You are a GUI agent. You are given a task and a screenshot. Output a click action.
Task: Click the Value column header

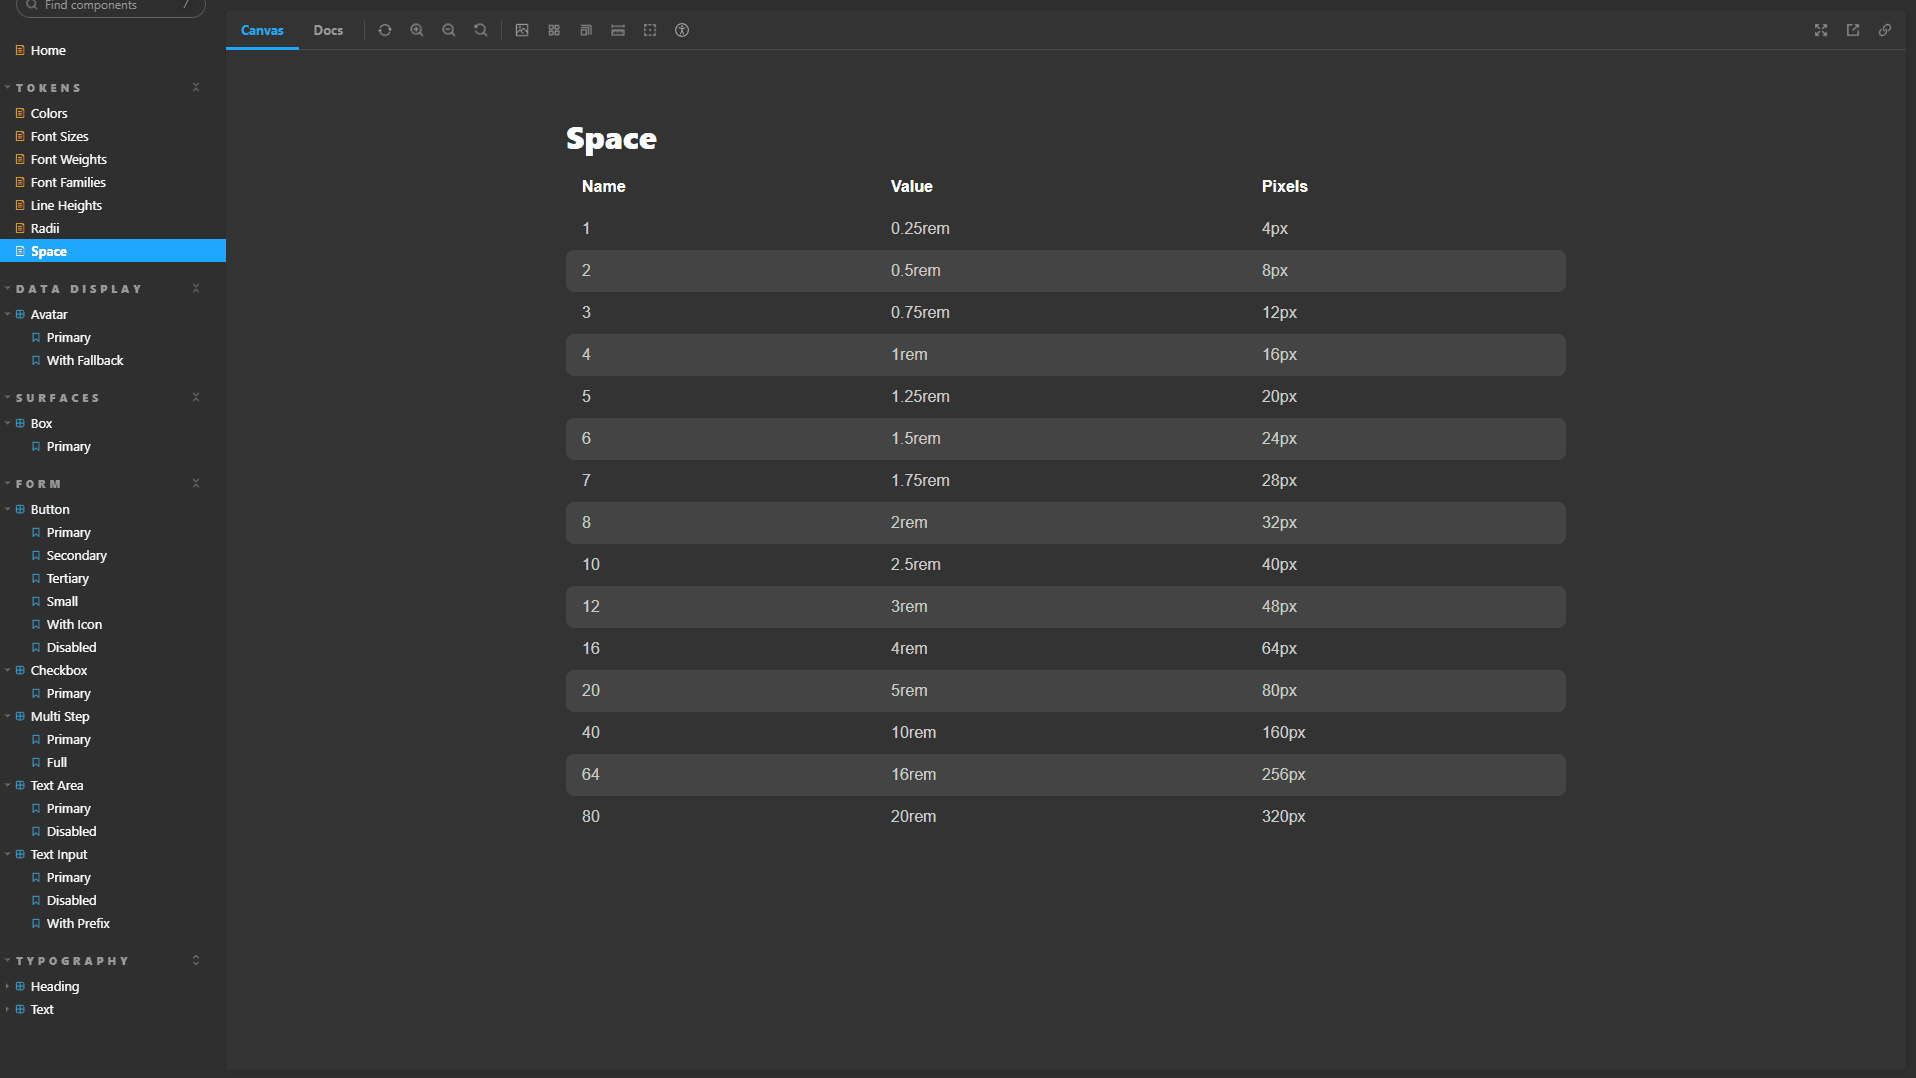click(x=911, y=186)
